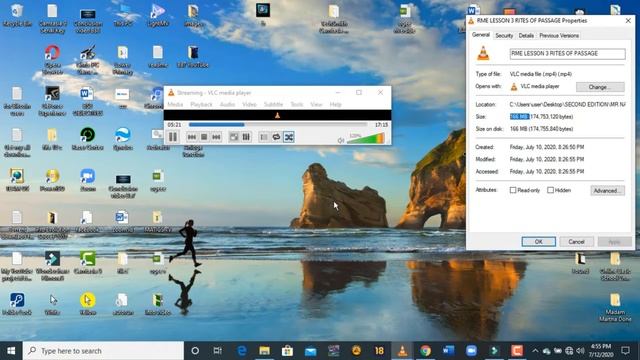
Task: Open Google Chrome from taskbar
Action: [425, 351]
